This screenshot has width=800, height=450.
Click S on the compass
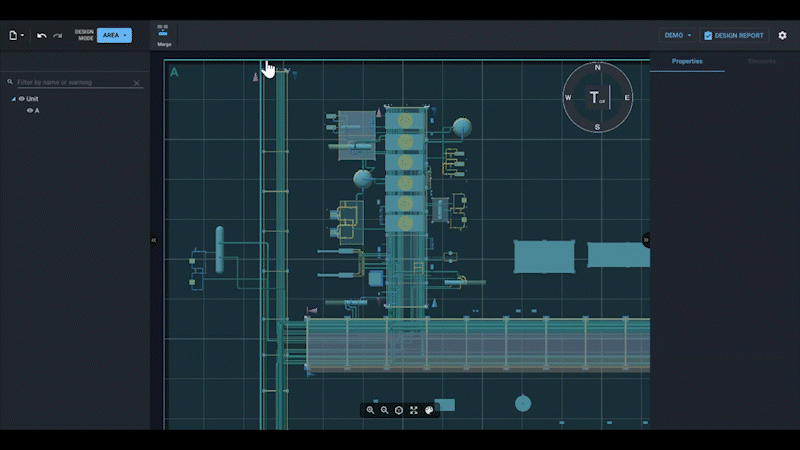597,127
